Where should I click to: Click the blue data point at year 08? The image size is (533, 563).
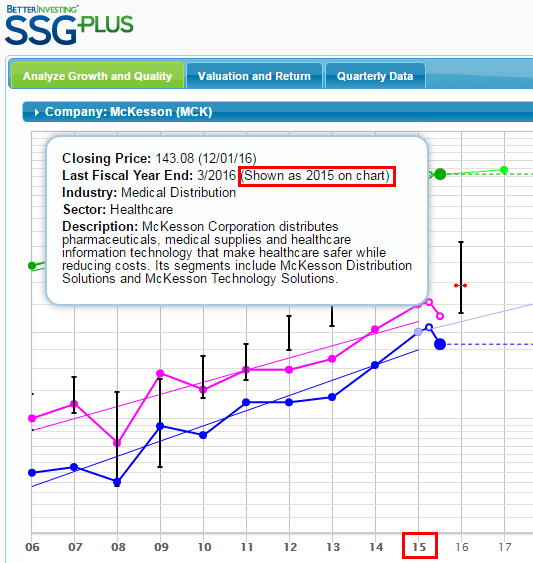click(117, 481)
